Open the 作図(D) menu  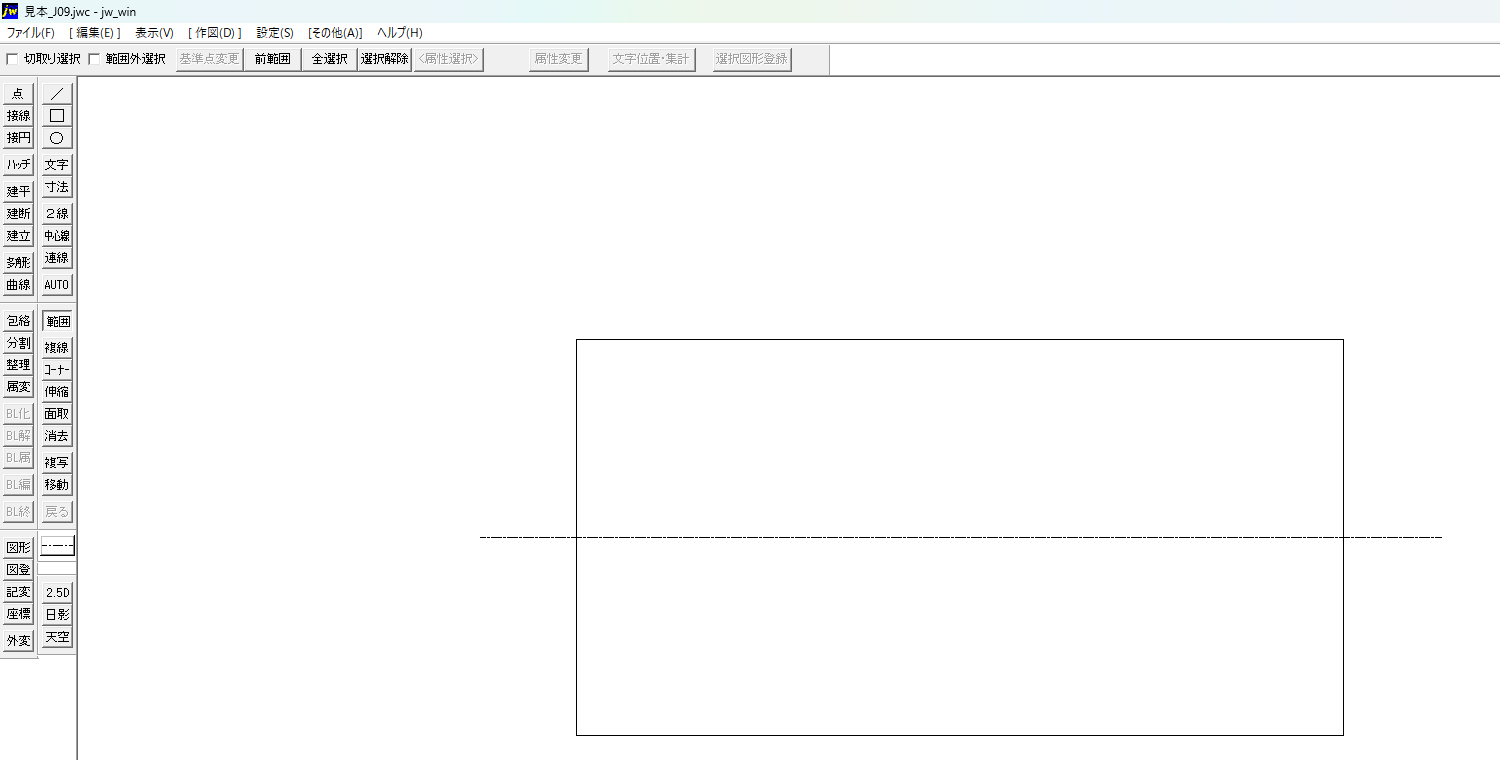click(215, 33)
